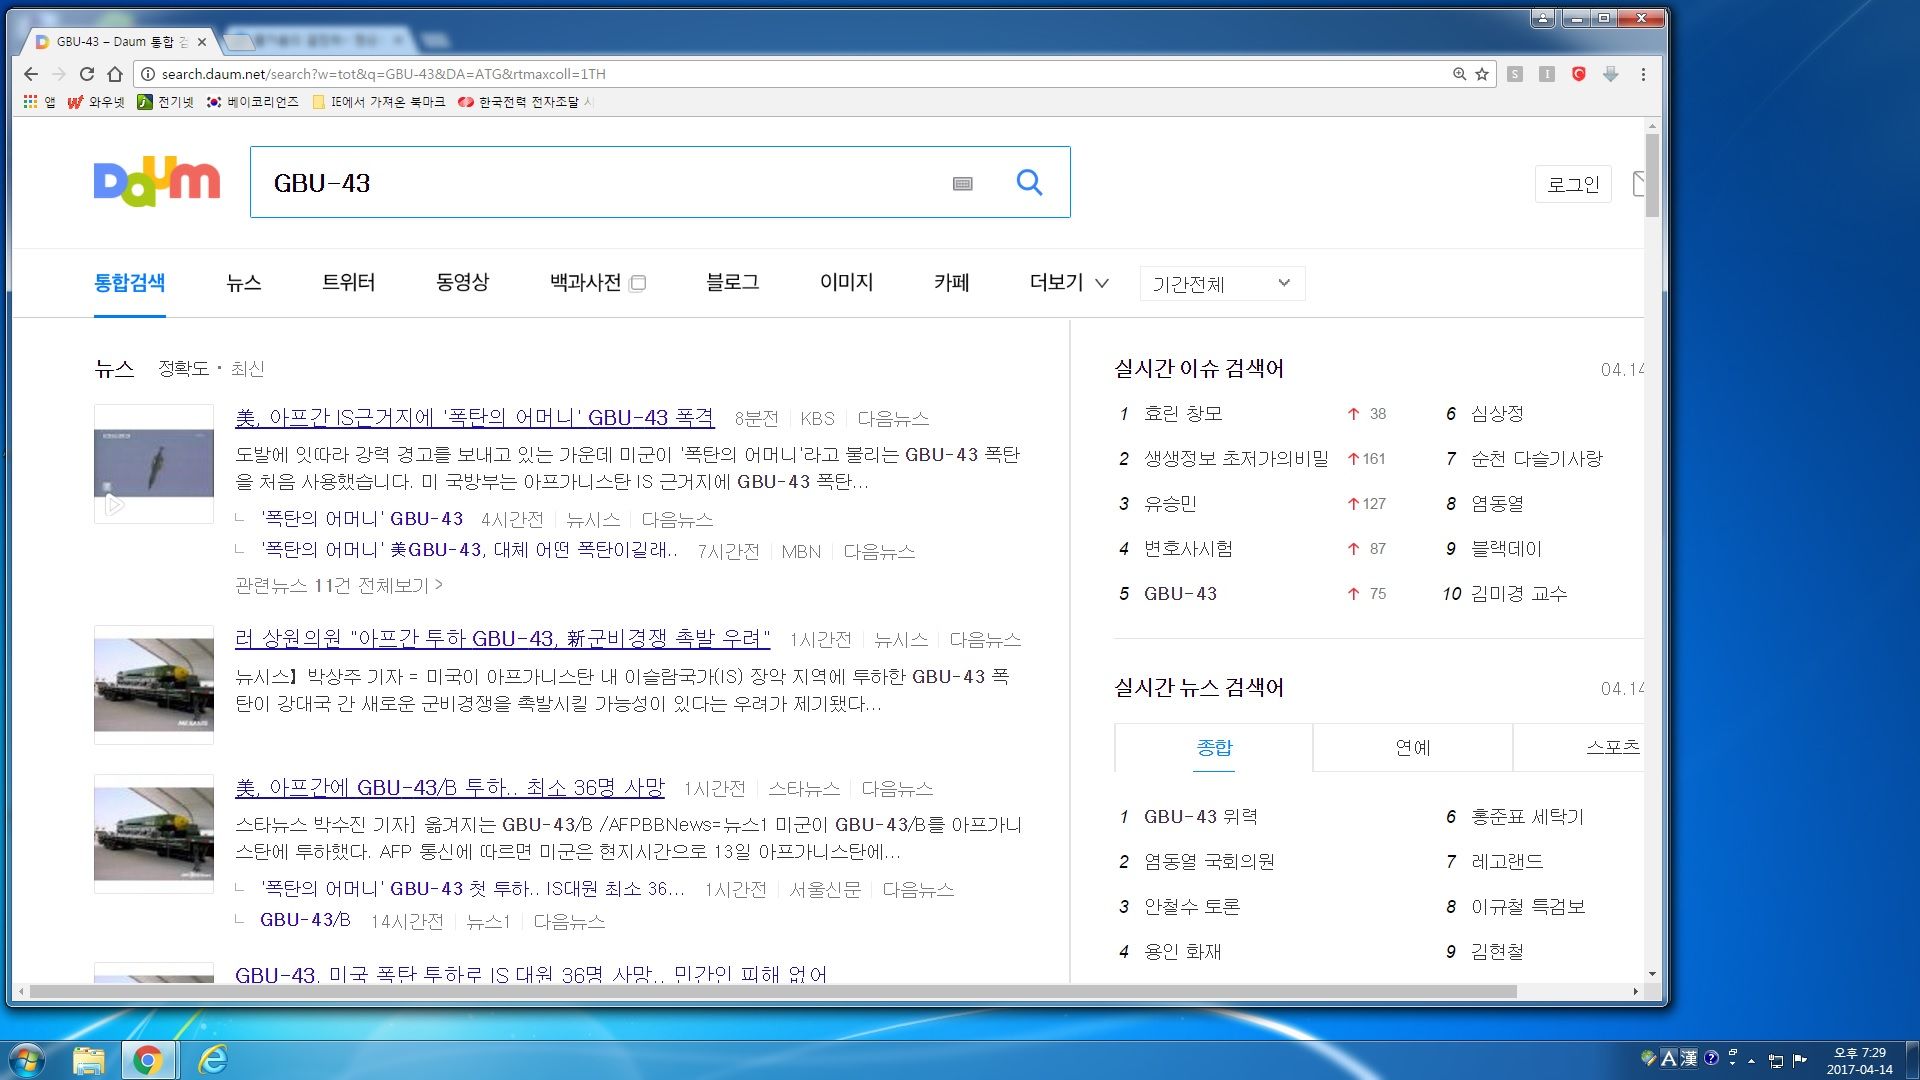The width and height of the screenshot is (1920, 1080).
Task: Click news keyword 안철수 토론
Action: coord(1192,907)
